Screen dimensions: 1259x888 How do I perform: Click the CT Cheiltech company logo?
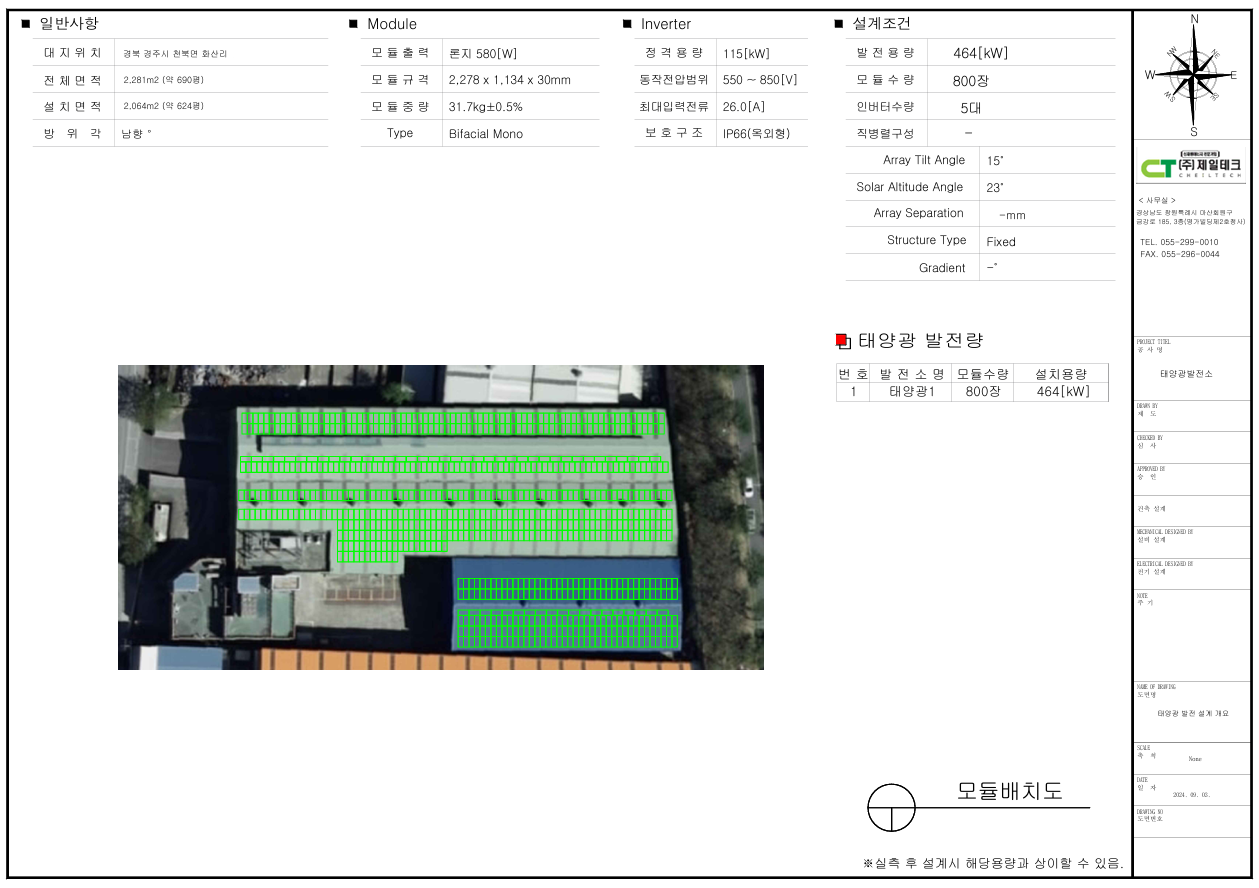pyautogui.click(x=1193, y=165)
